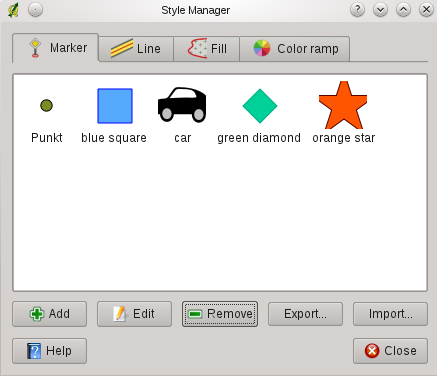The width and height of the screenshot is (437, 376).
Task: Click the 'Punkt' label text
Action: point(47,138)
